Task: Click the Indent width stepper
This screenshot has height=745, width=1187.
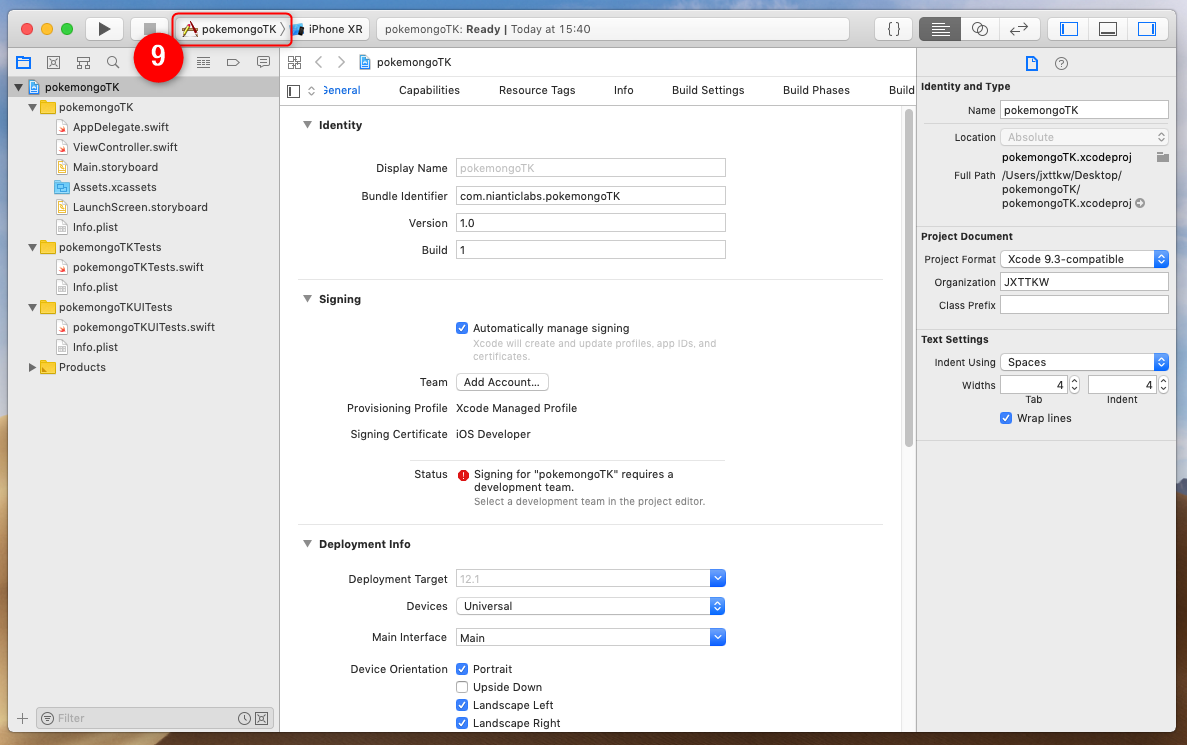Action: click(1164, 385)
